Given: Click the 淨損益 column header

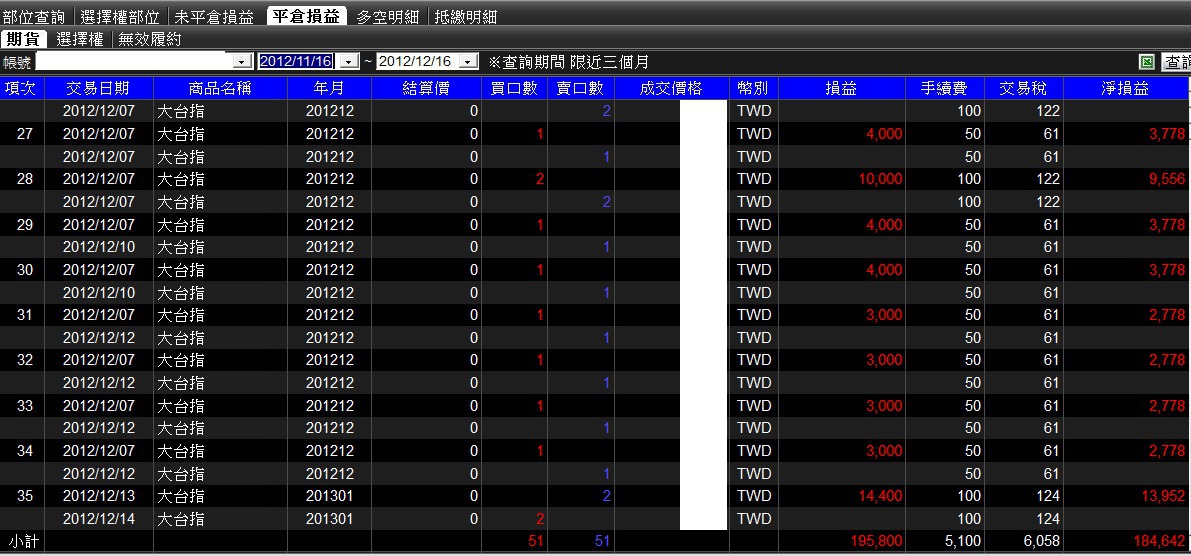Looking at the screenshot, I should [1126, 88].
